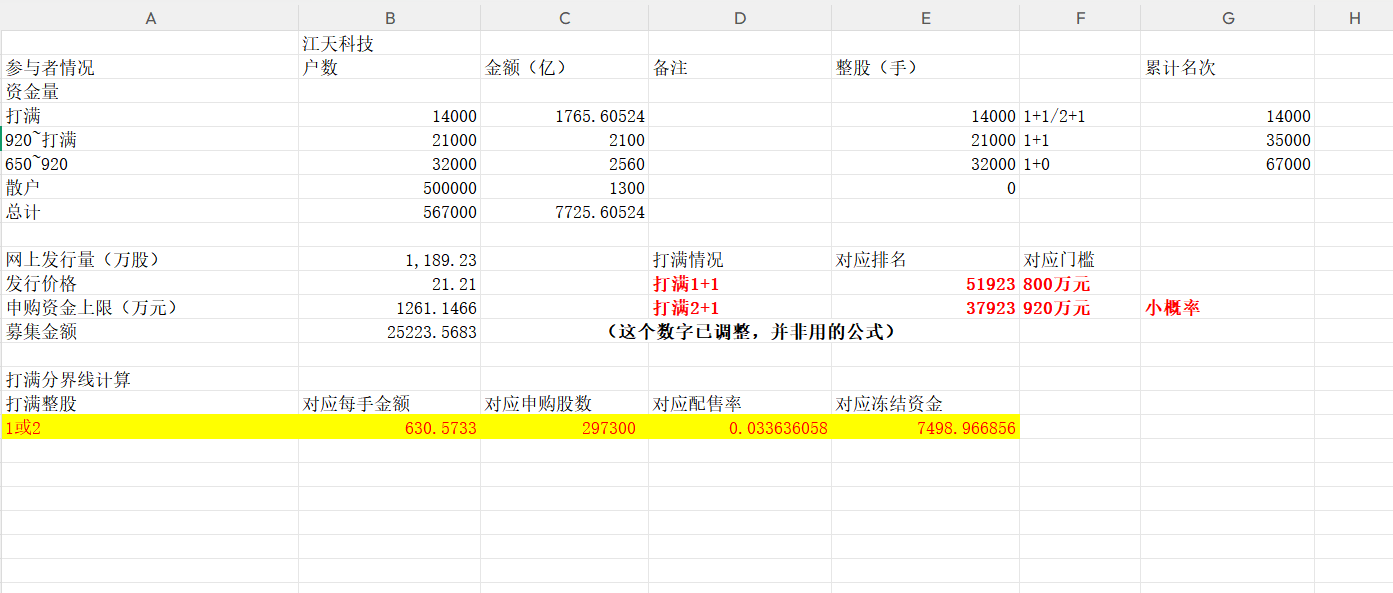Viewport: 1393px width, 593px height.
Task: Click the 打满情况 header cell
Action: coord(740,260)
